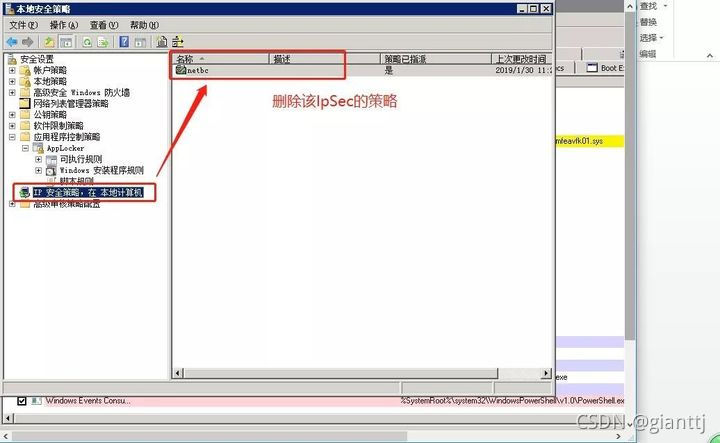
Task: Click the 帐户策略 folder icon
Action: (26, 70)
